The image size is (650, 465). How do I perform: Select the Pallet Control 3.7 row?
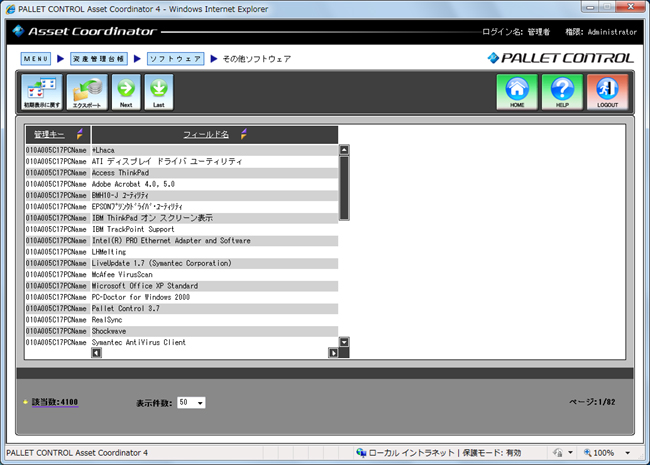pos(182,309)
